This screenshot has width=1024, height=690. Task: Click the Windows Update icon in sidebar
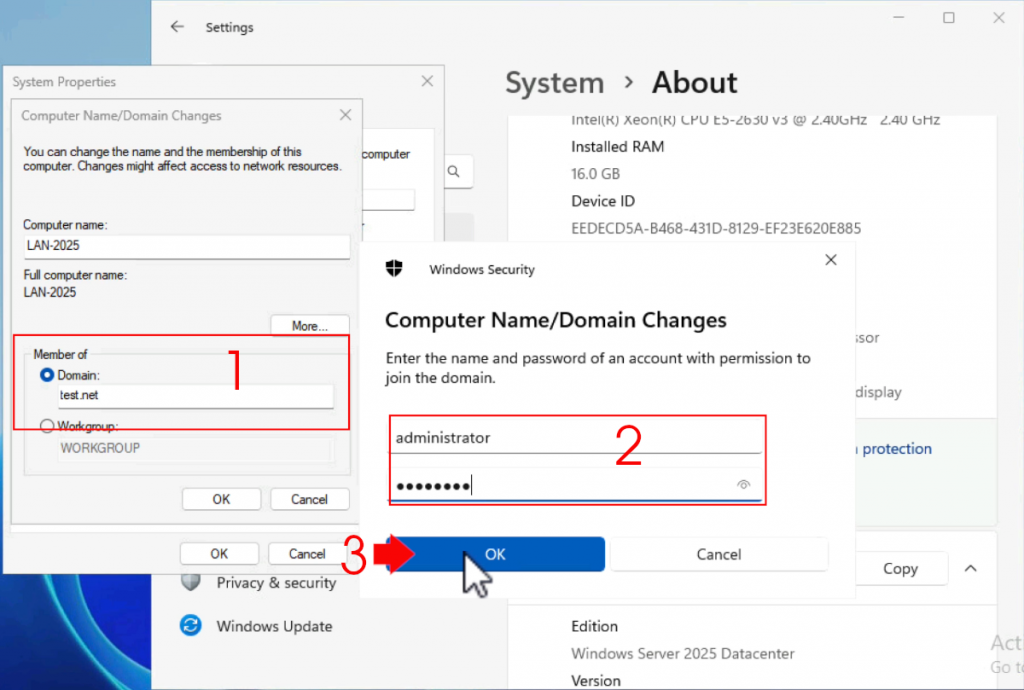[x=191, y=626]
